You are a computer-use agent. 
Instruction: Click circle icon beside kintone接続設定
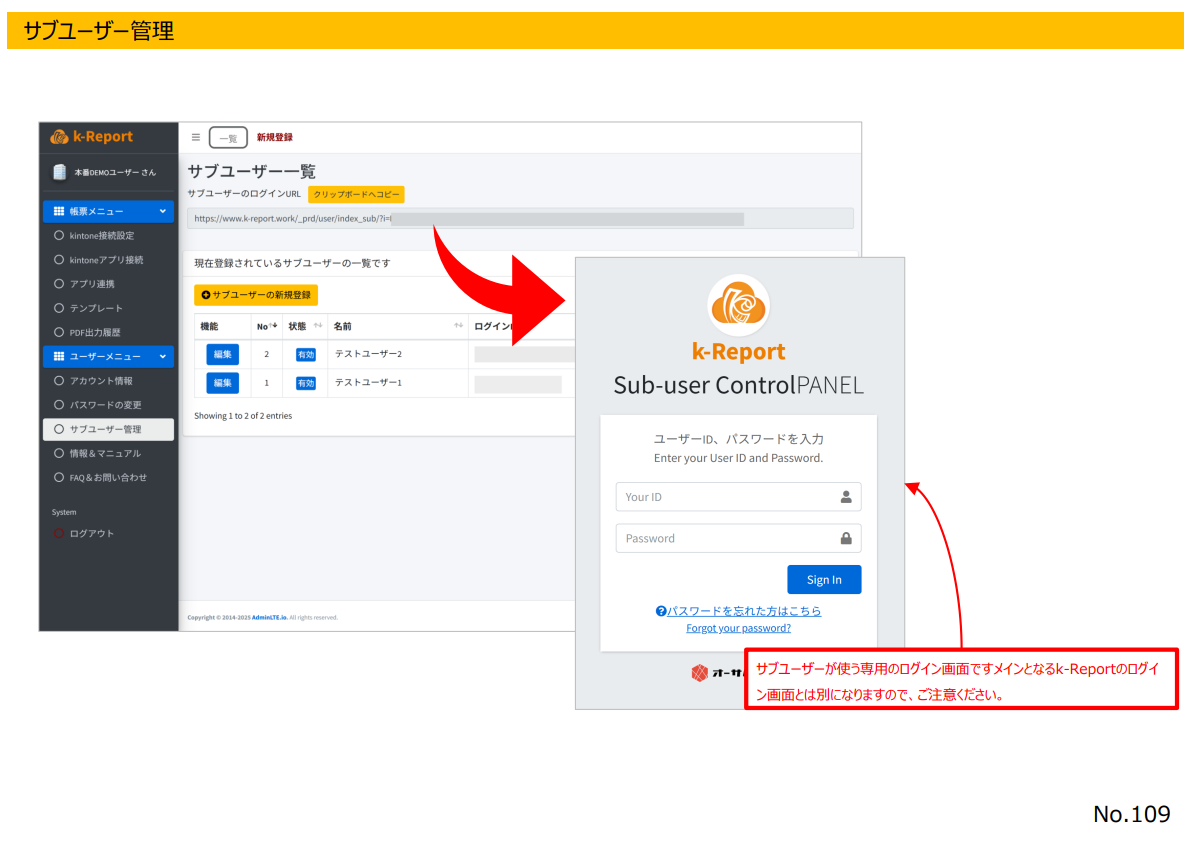pos(59,236)
